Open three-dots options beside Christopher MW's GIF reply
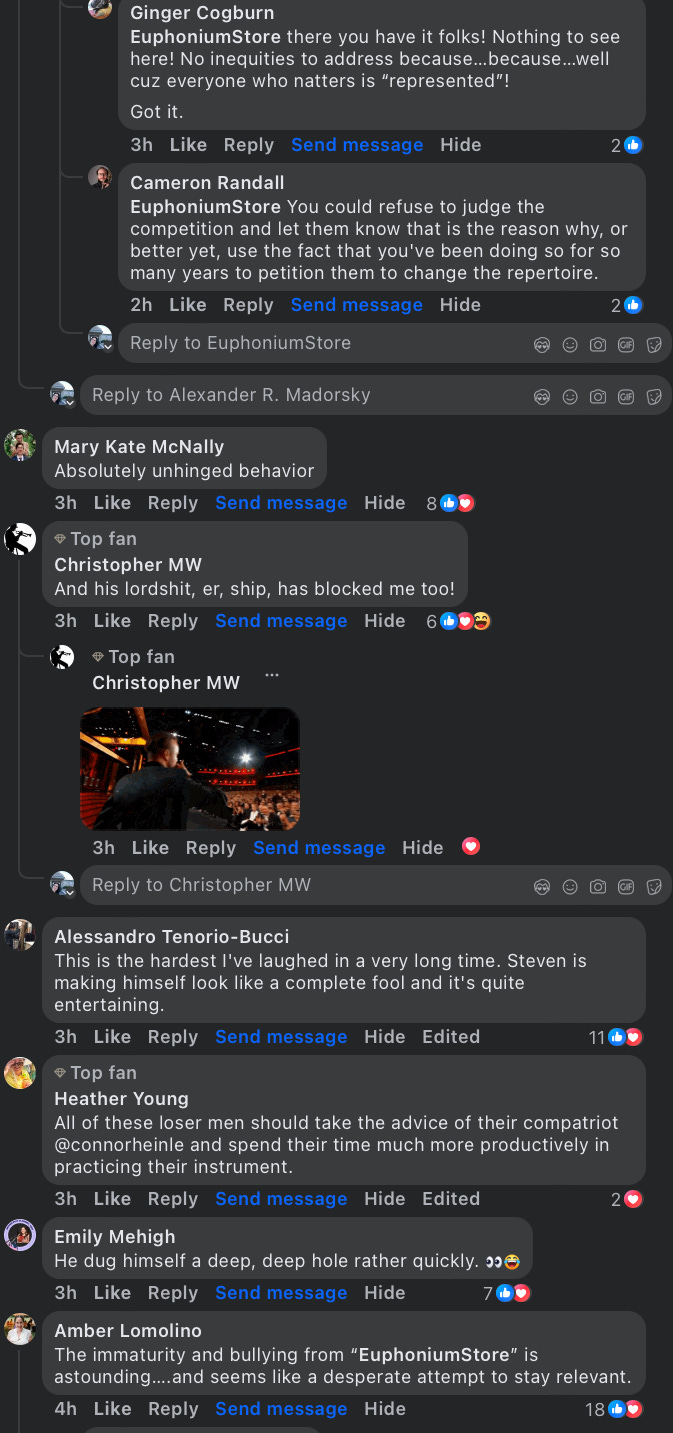The image size is (673, 1433). (272, 676)
